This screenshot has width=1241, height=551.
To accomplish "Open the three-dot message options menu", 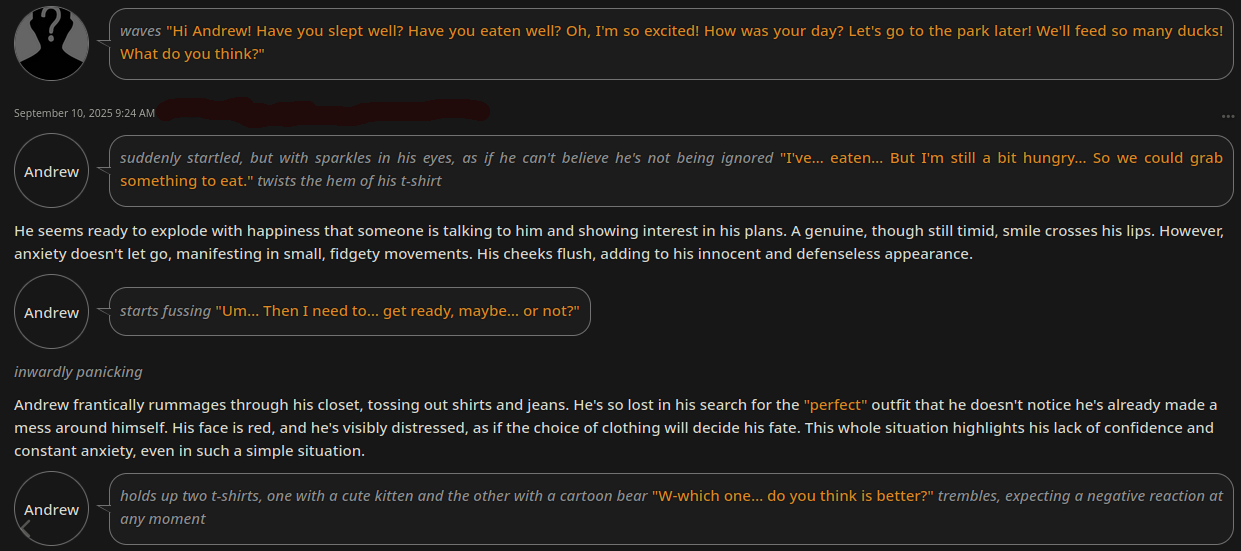I will click(1227, 116).
